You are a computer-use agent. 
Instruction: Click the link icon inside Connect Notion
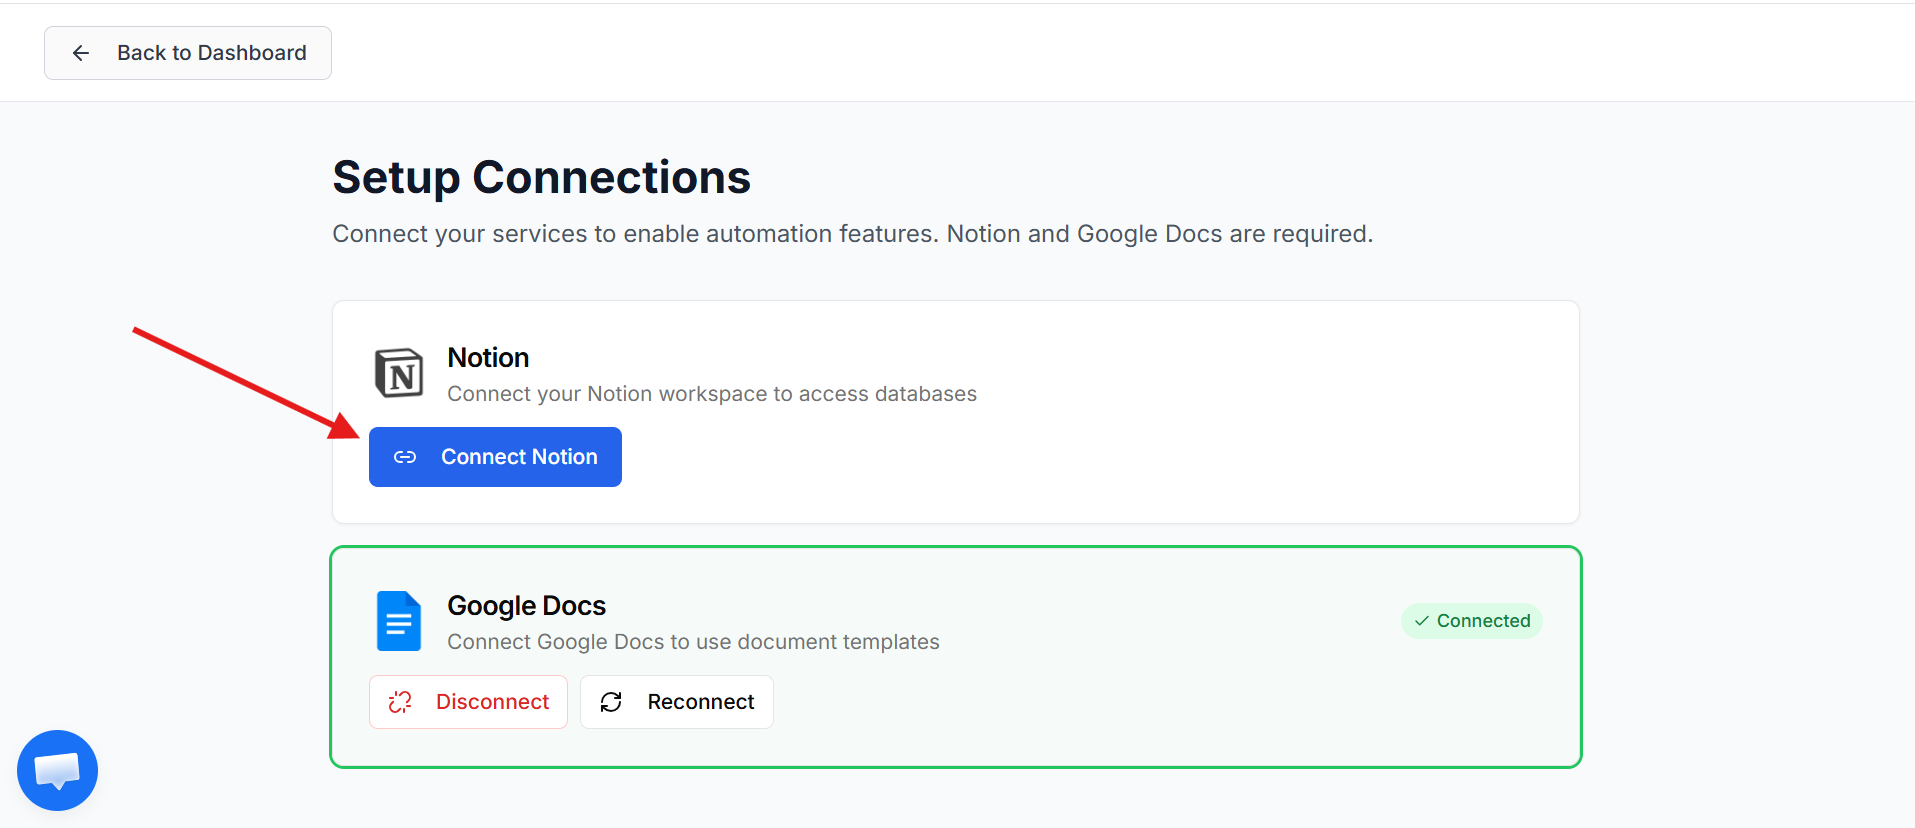tap(405, 457)
